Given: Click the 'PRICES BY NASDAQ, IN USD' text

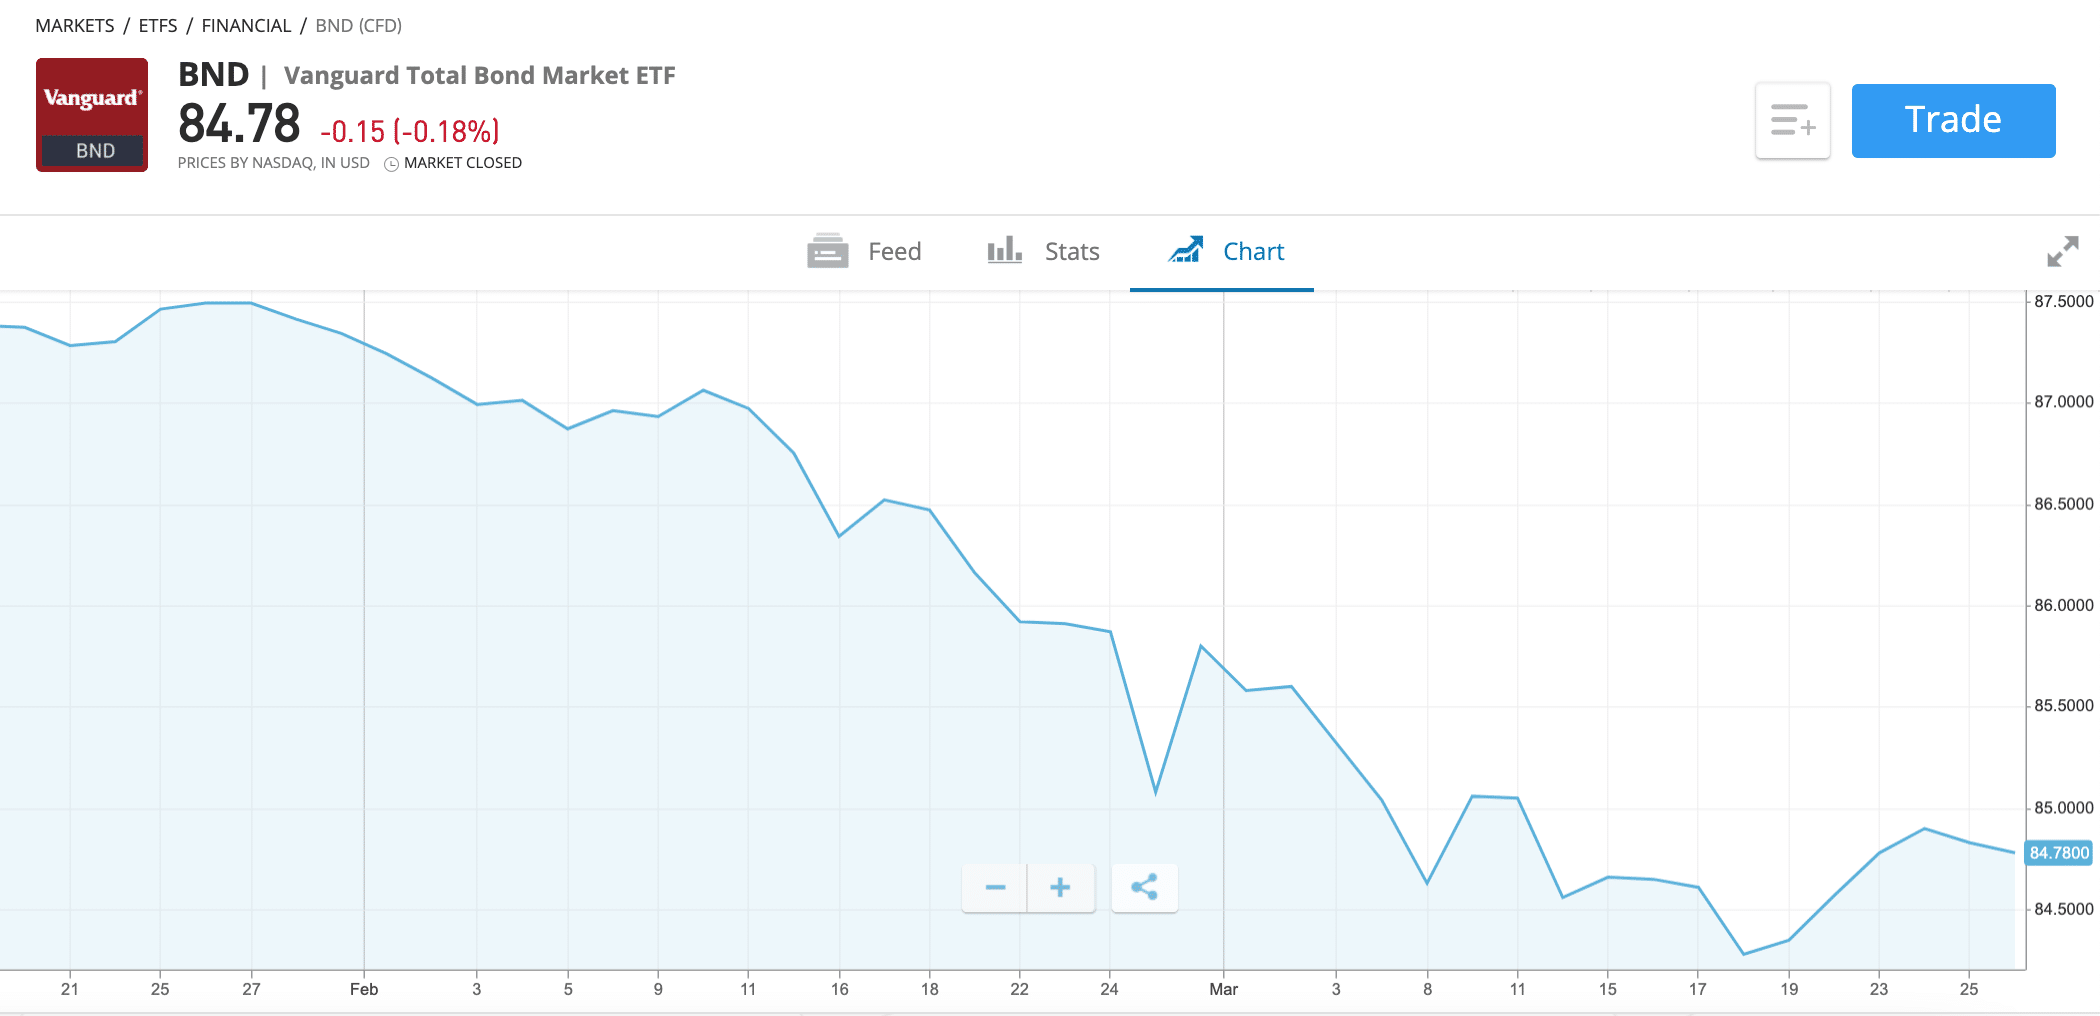Looking at the screenshot, I should point(274,163).
